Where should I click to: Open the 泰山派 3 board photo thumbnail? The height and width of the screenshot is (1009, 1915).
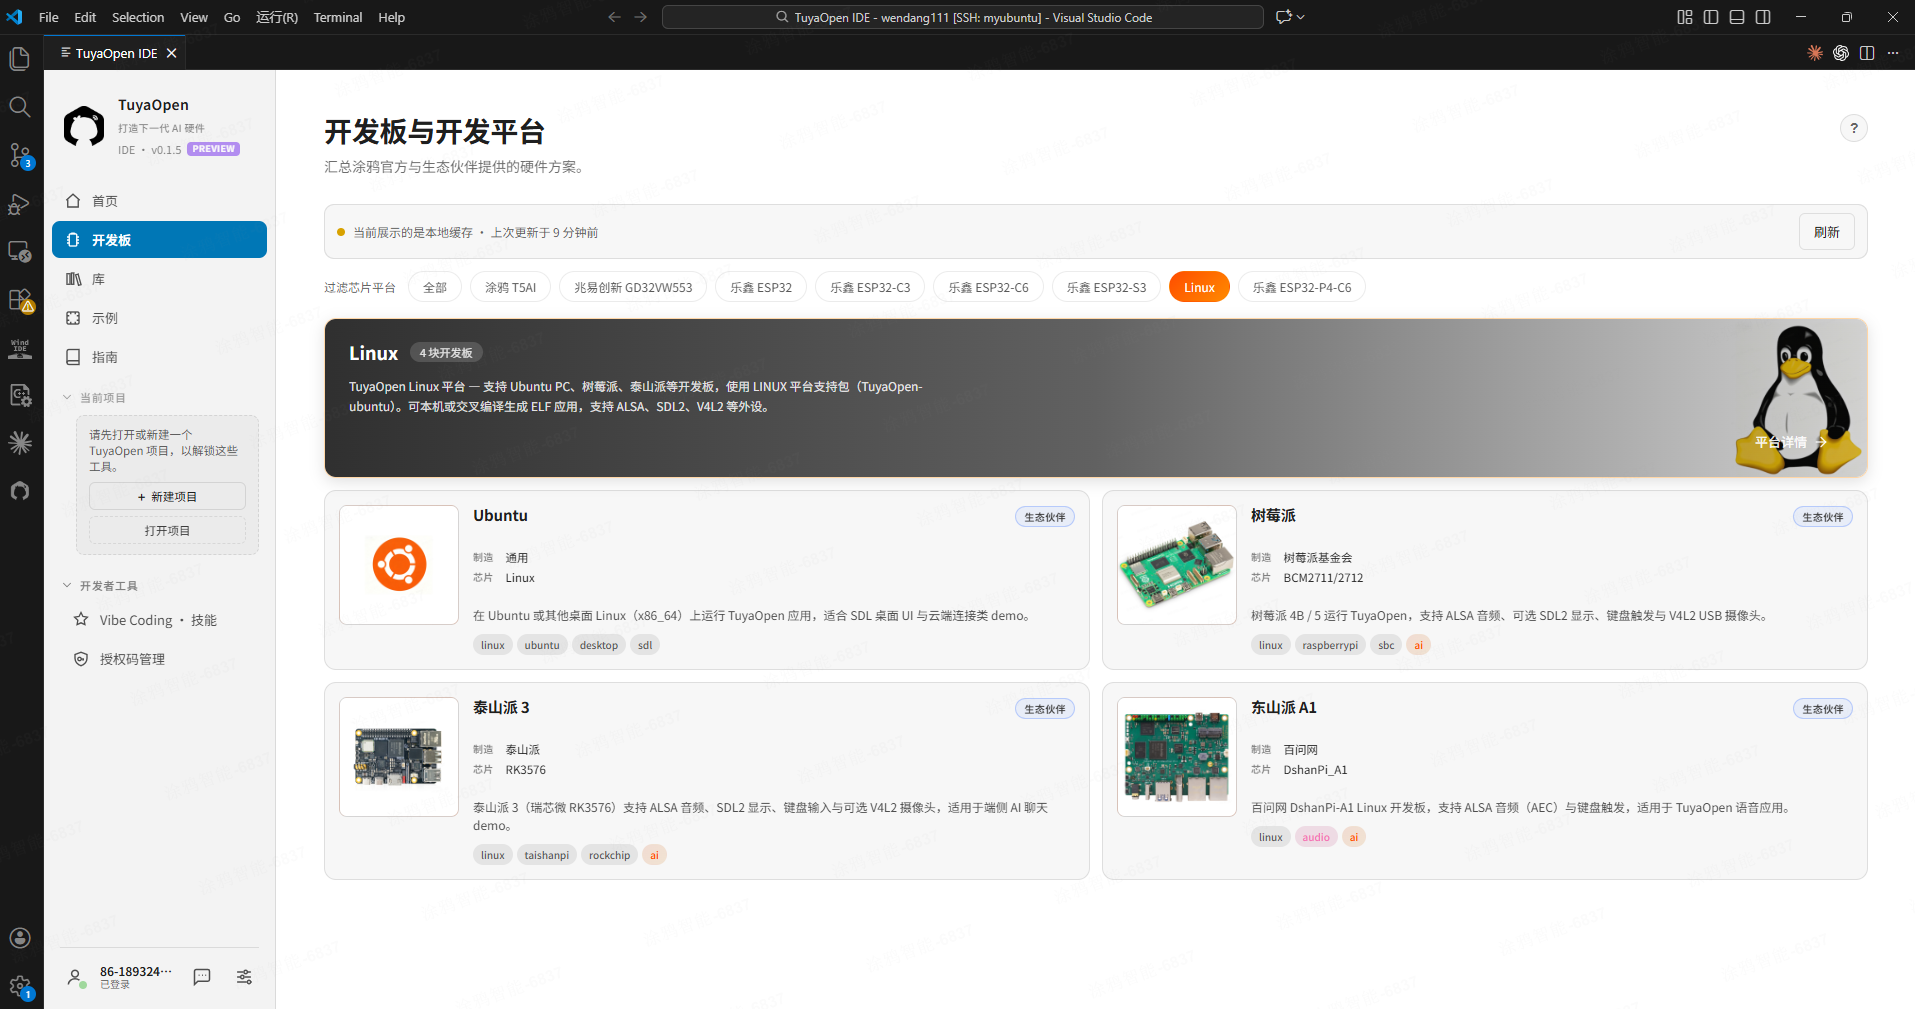399,757
